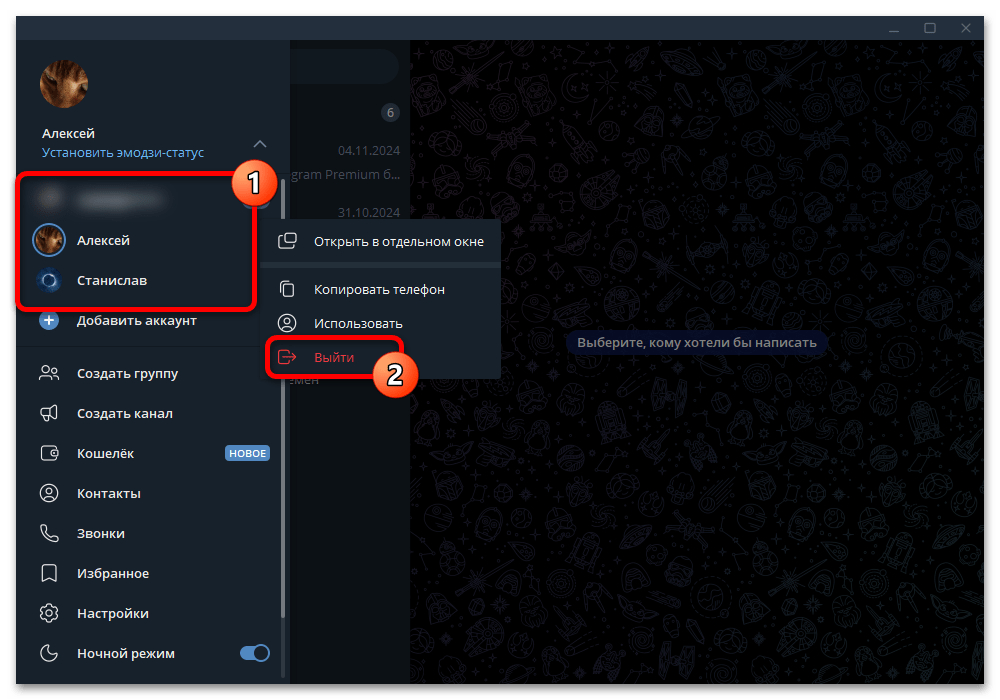Collapse the account list with the chevron
This screenshot has height=700, width=1000.
(259, 144)
